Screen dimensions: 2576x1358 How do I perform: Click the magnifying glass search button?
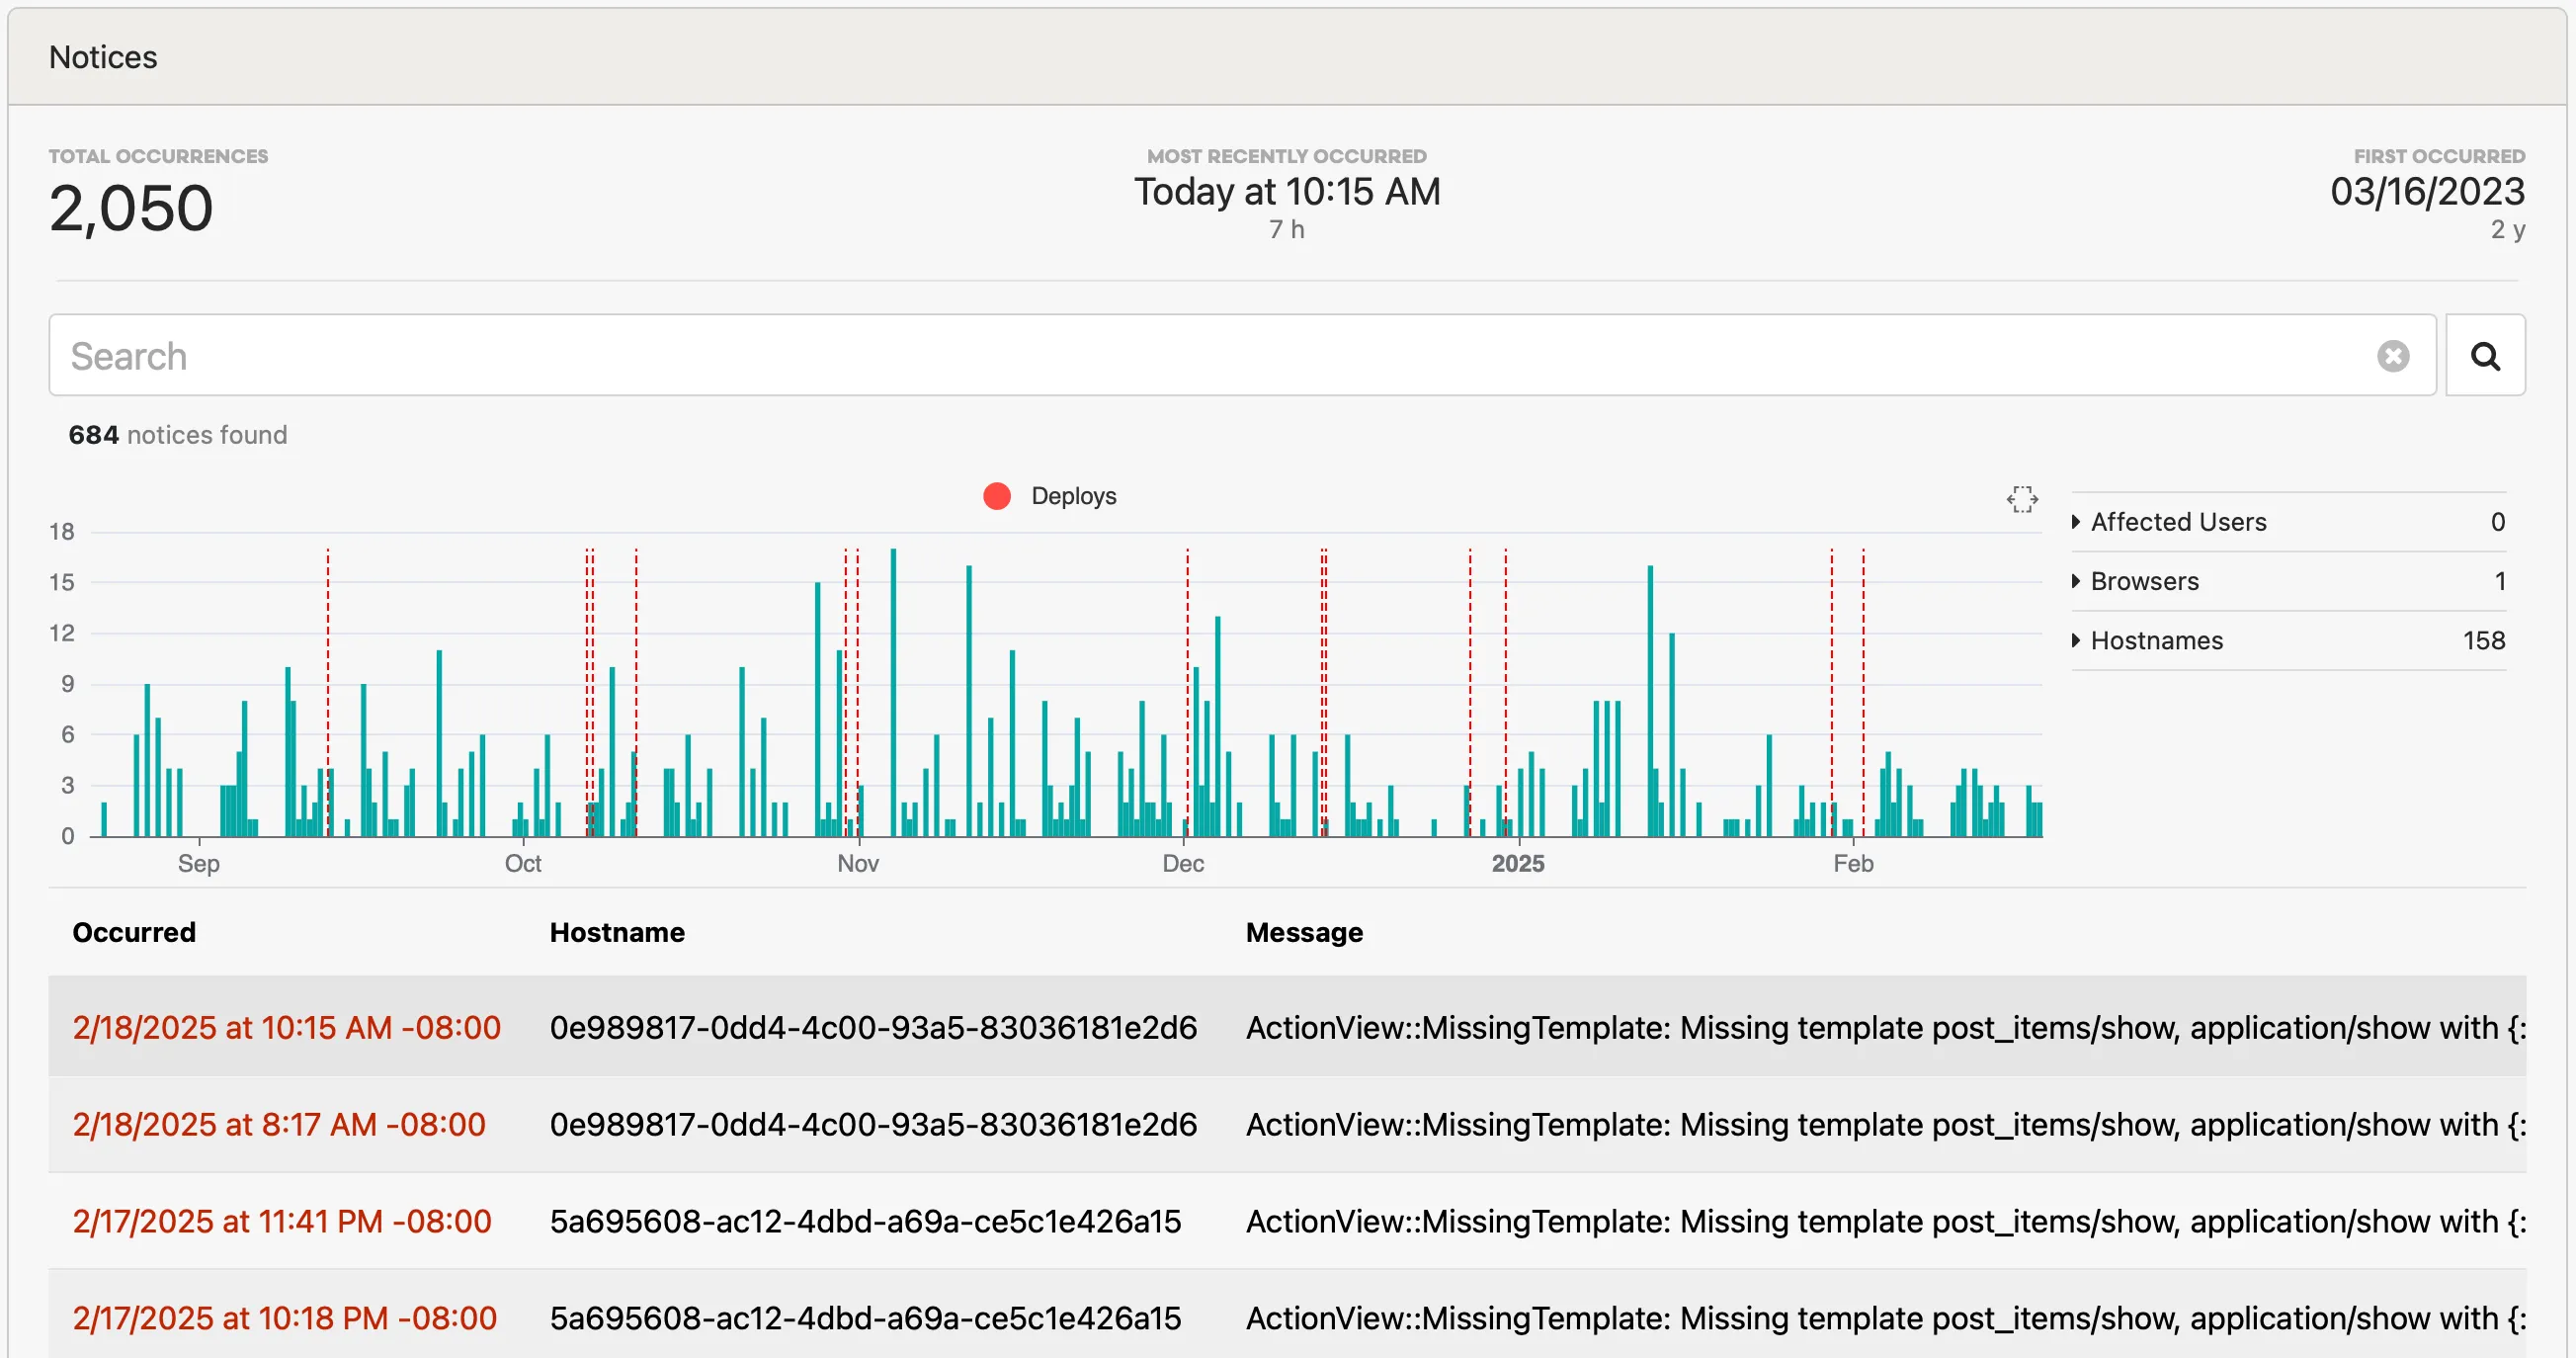2484,356
